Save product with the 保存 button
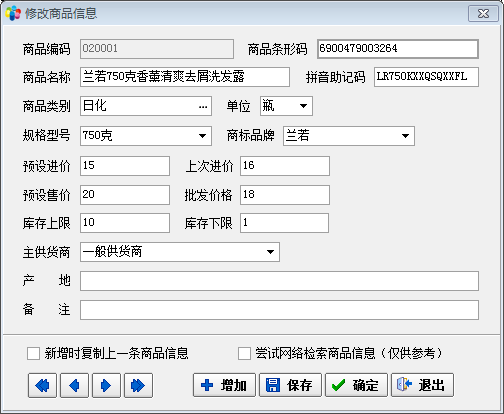The image size is (504, 414). [290, 385]
